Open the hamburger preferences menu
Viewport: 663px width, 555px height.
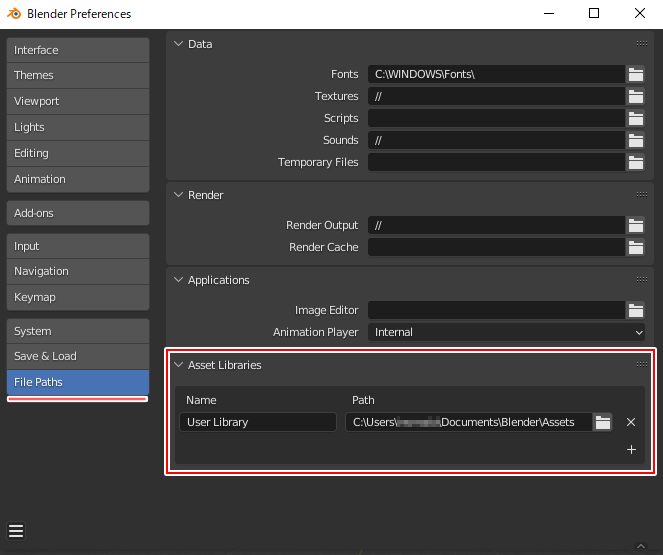pos(16,531)
